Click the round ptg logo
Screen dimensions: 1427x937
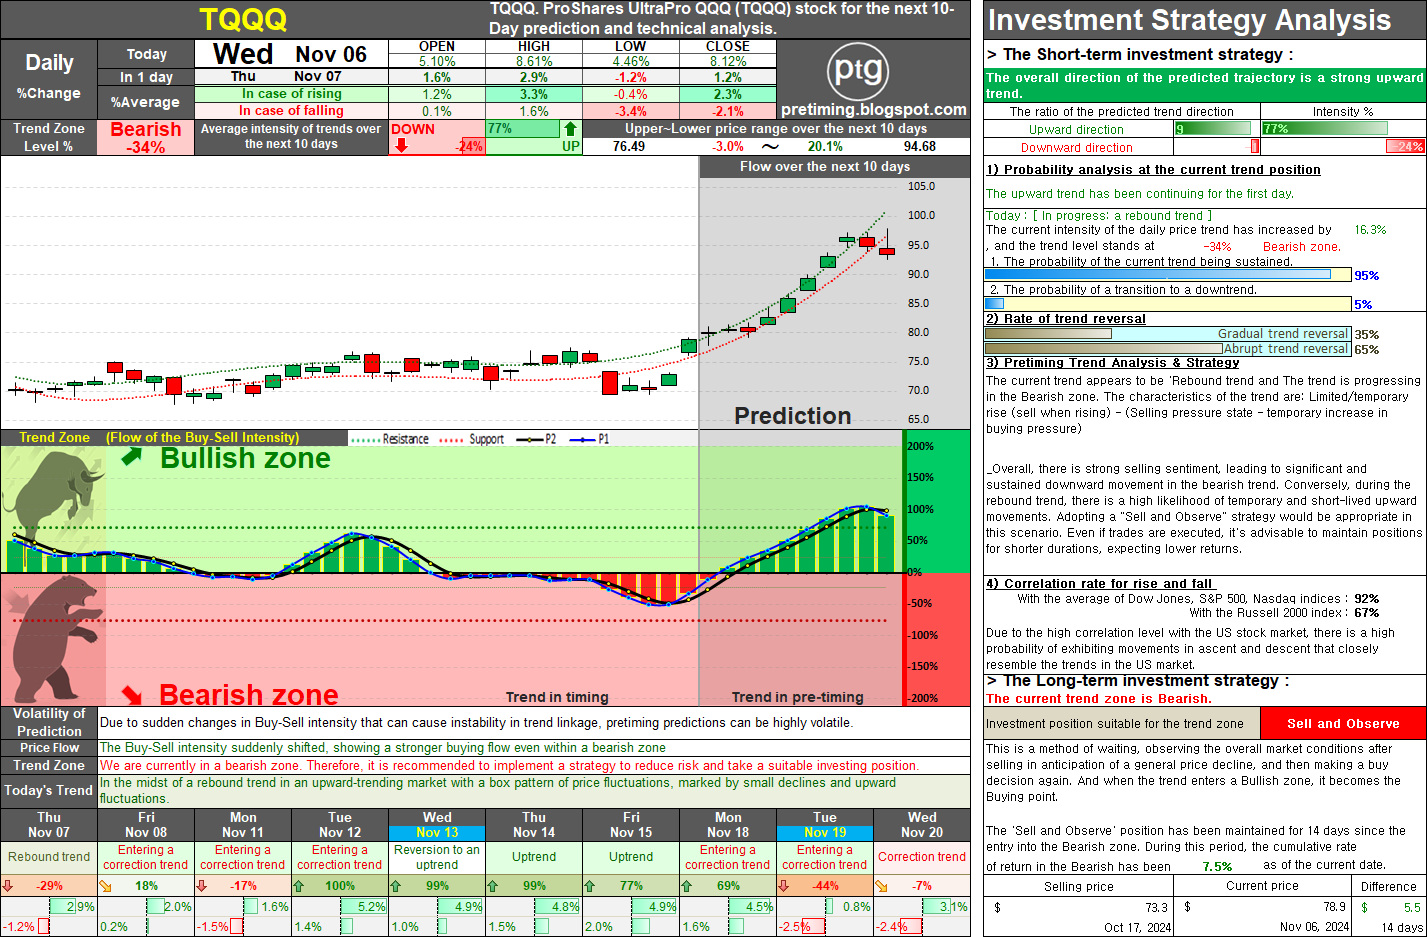tap(858, 70)
